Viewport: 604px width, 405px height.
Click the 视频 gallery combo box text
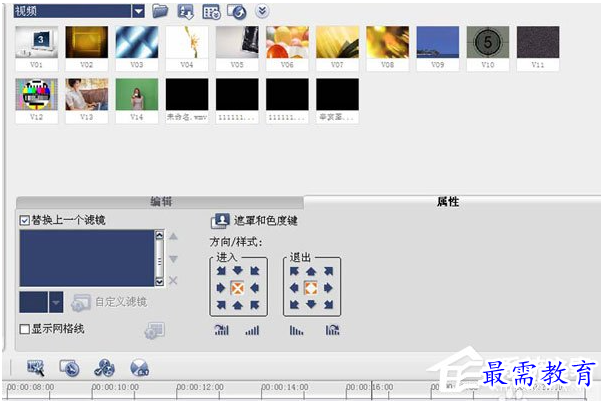[73, 11]
